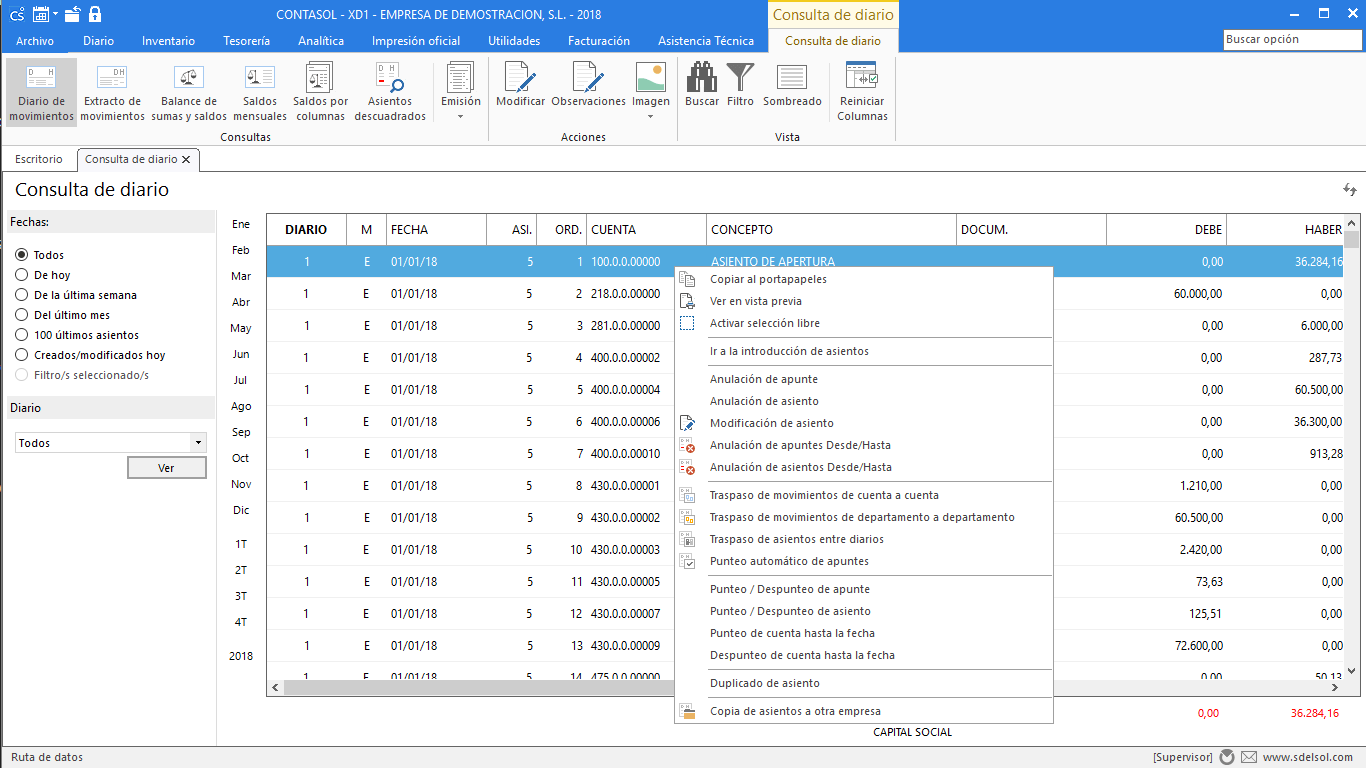1366x768 pixels.
Task: Open the www.sdelsol.com link
Action: click(x=1307, y=758)
